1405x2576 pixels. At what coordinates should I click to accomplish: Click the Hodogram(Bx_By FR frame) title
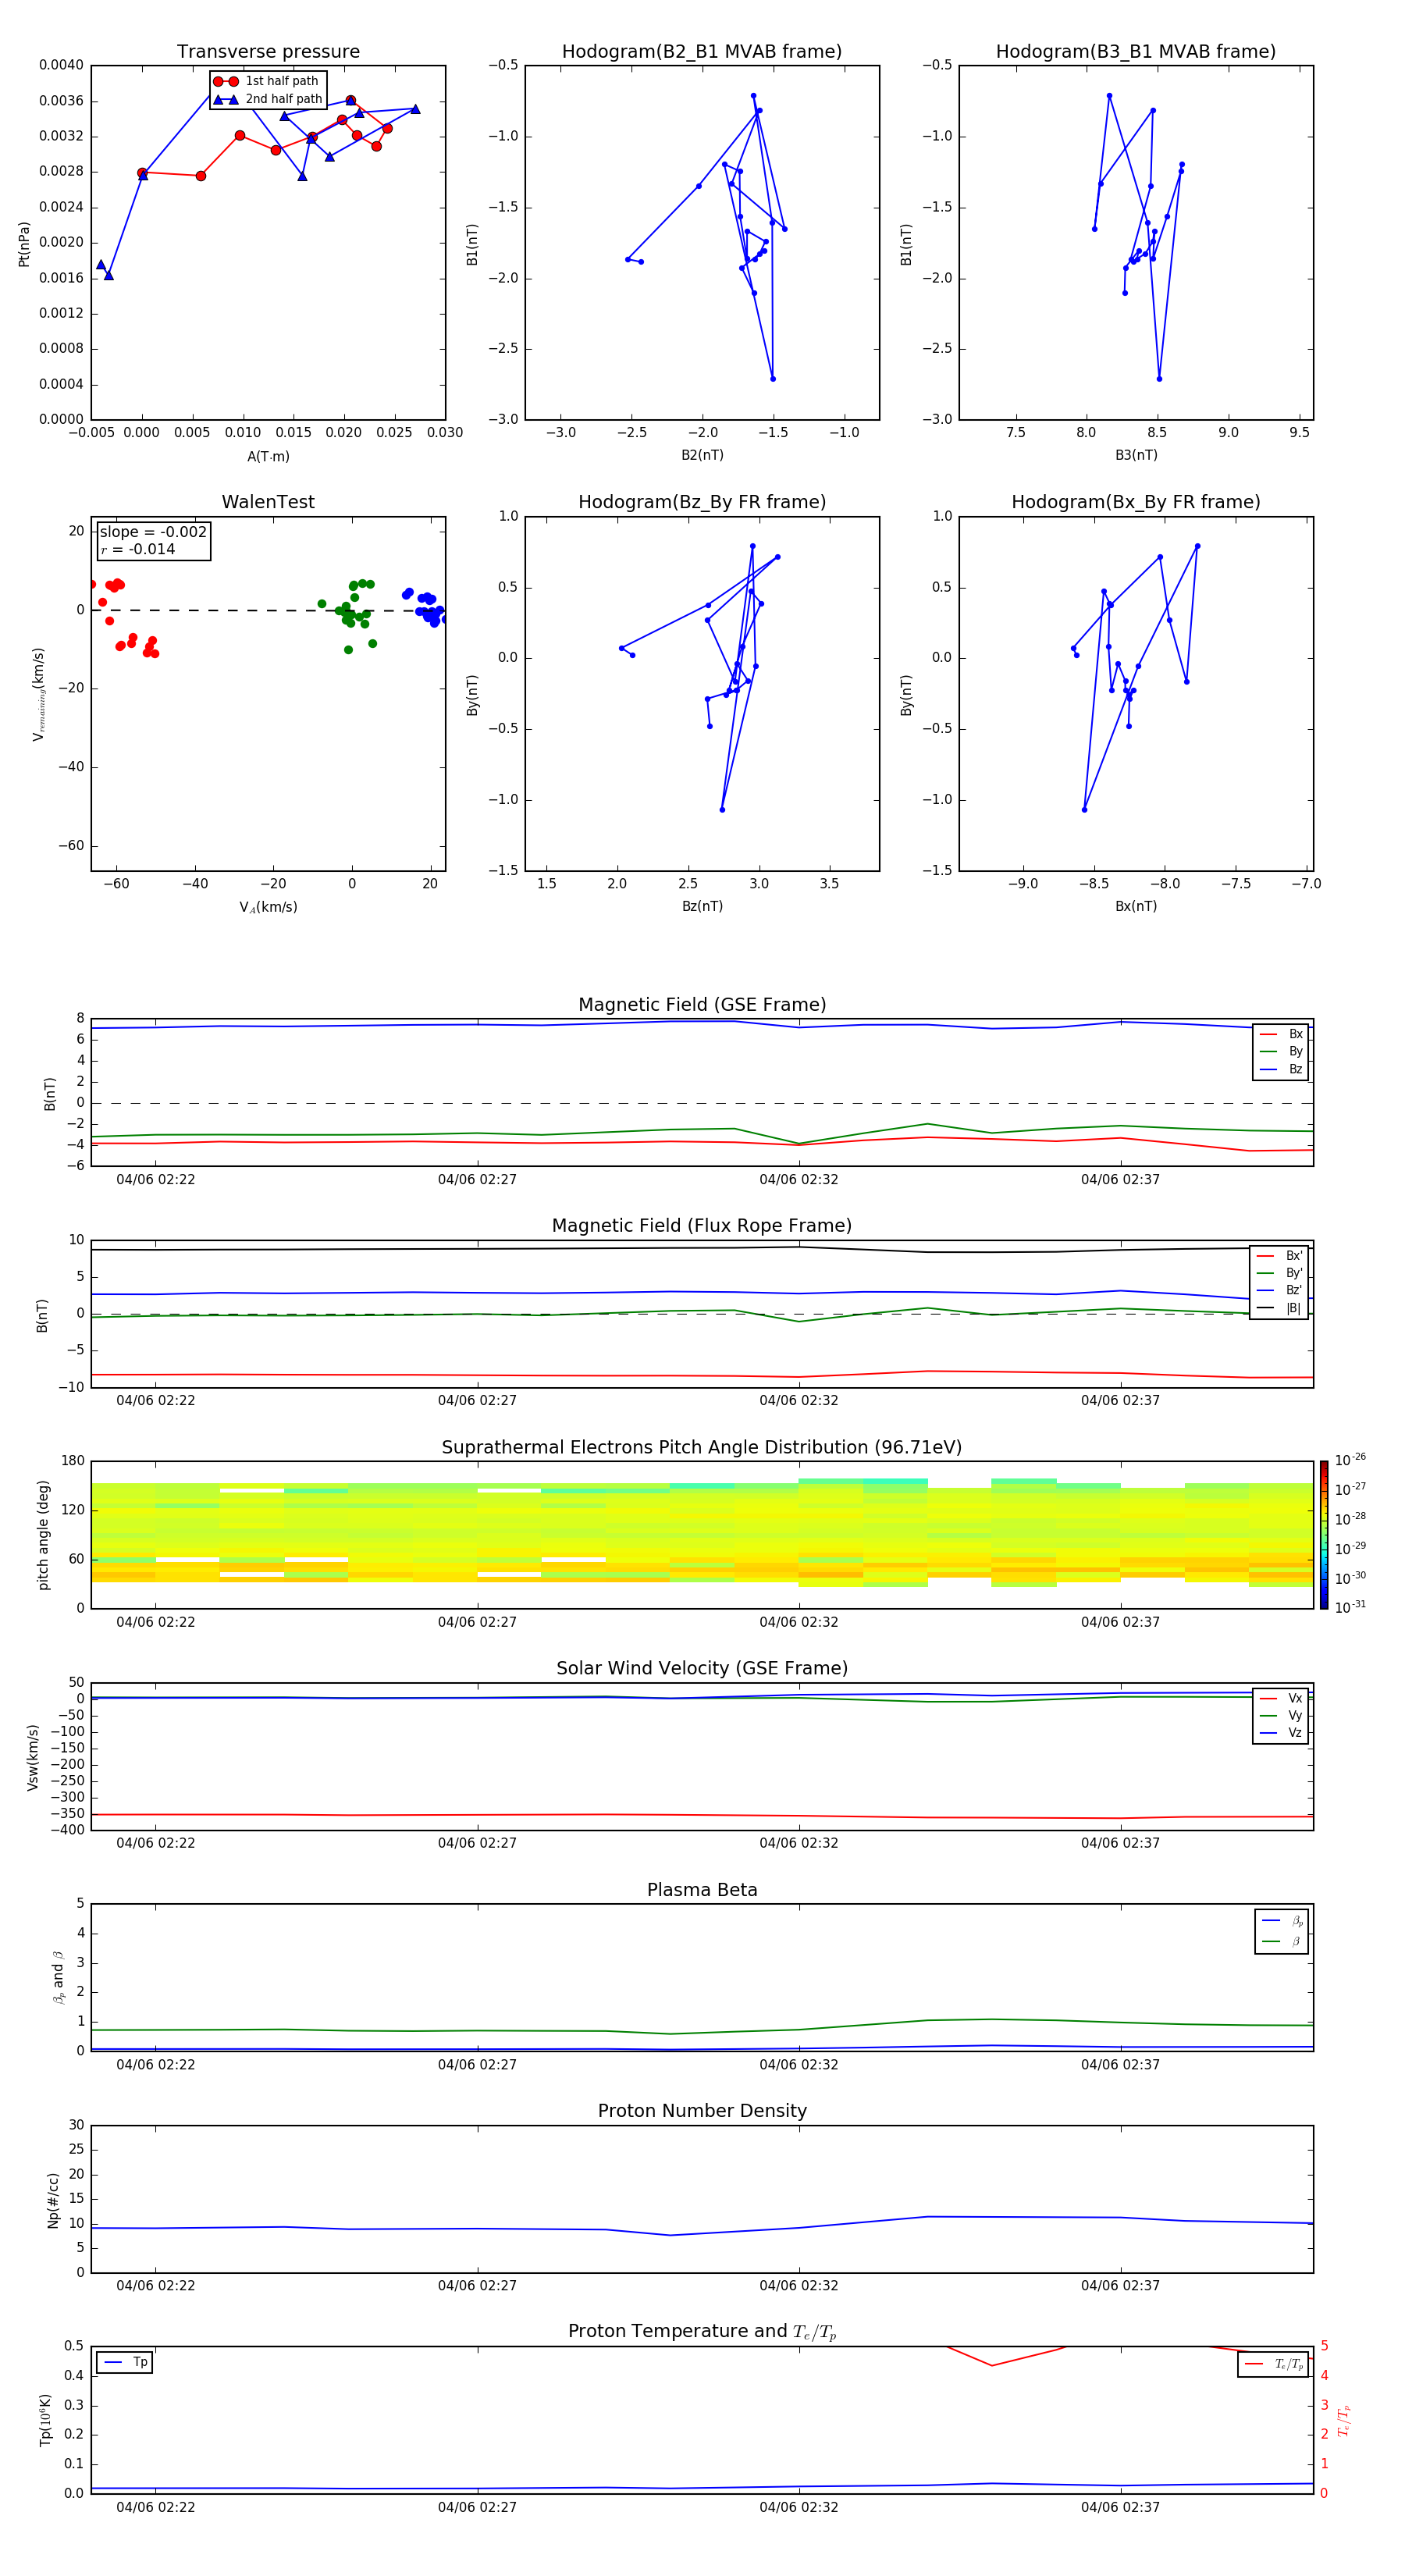coord(1135,502)
